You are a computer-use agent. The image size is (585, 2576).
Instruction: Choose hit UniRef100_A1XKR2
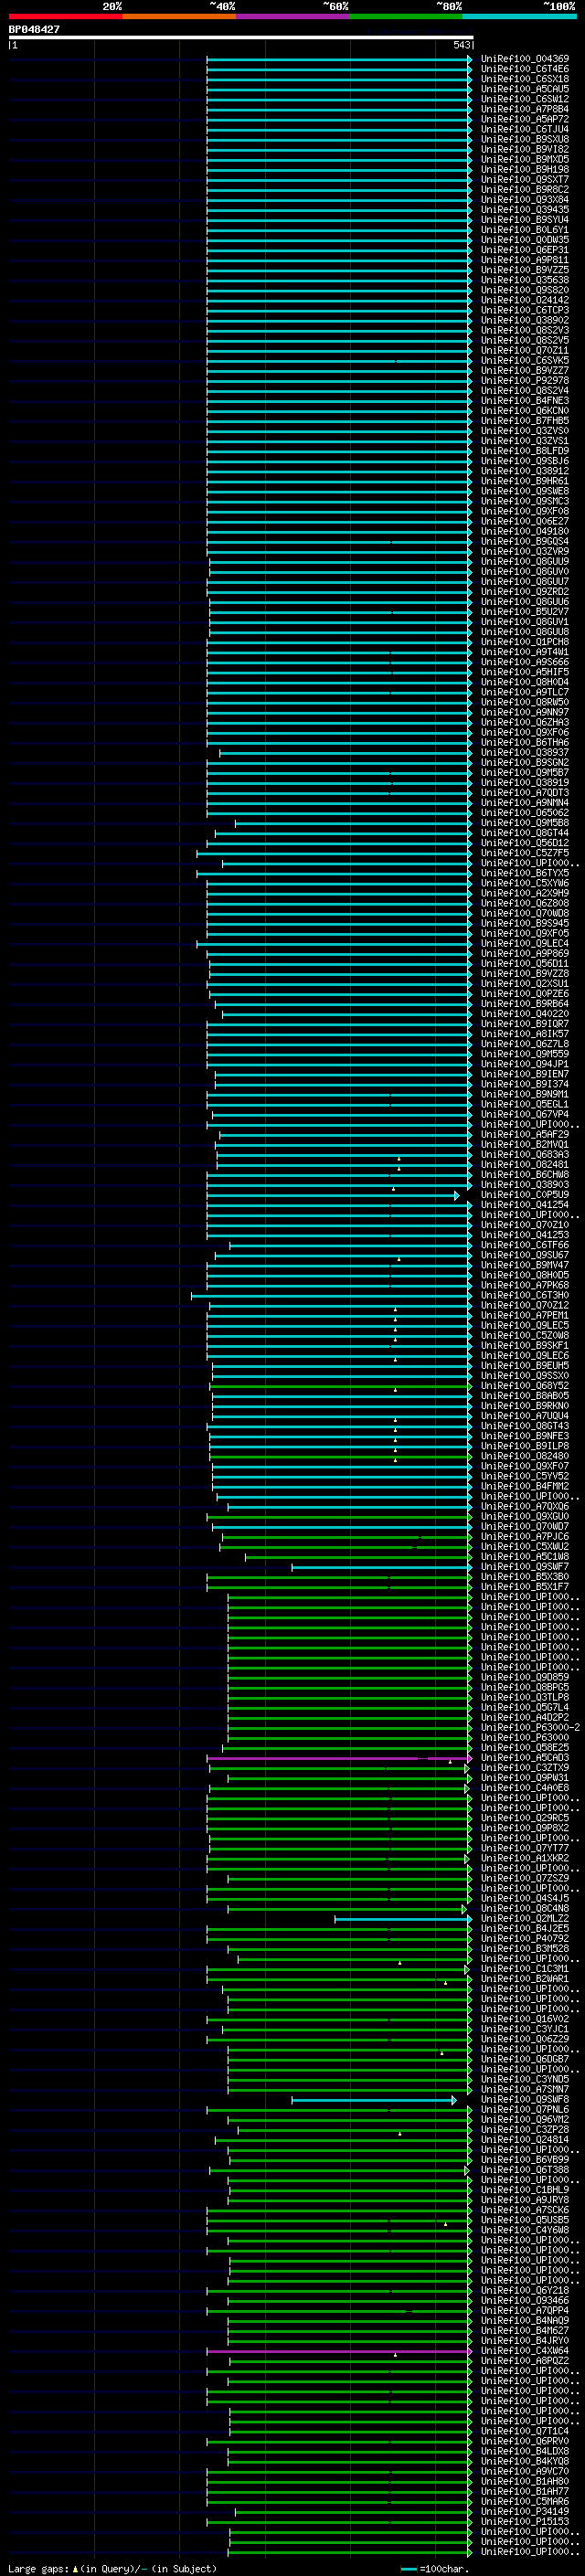tap(524, 1859)
